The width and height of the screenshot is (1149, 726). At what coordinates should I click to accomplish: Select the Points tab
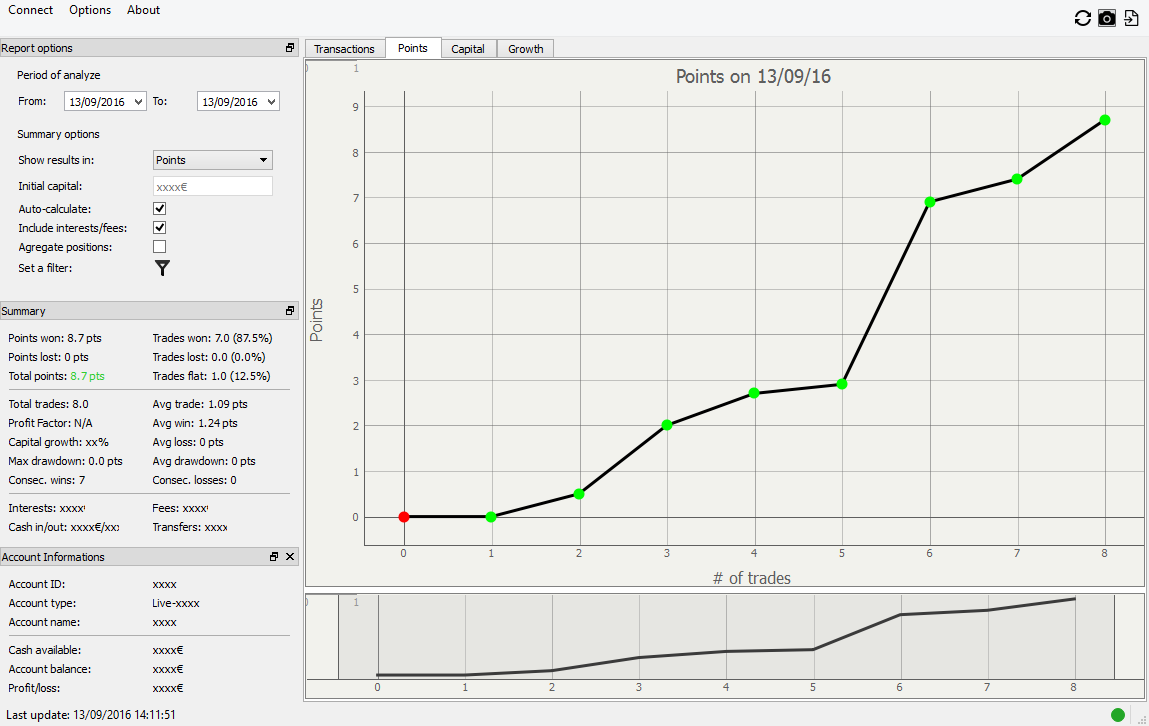coord(413,48)
